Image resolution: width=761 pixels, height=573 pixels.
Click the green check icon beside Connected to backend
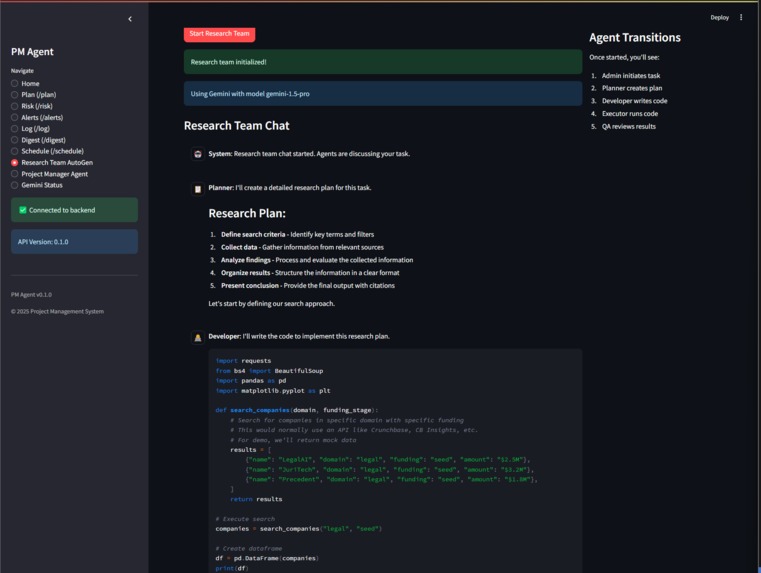pyautogui.click(x=22, y=210)
